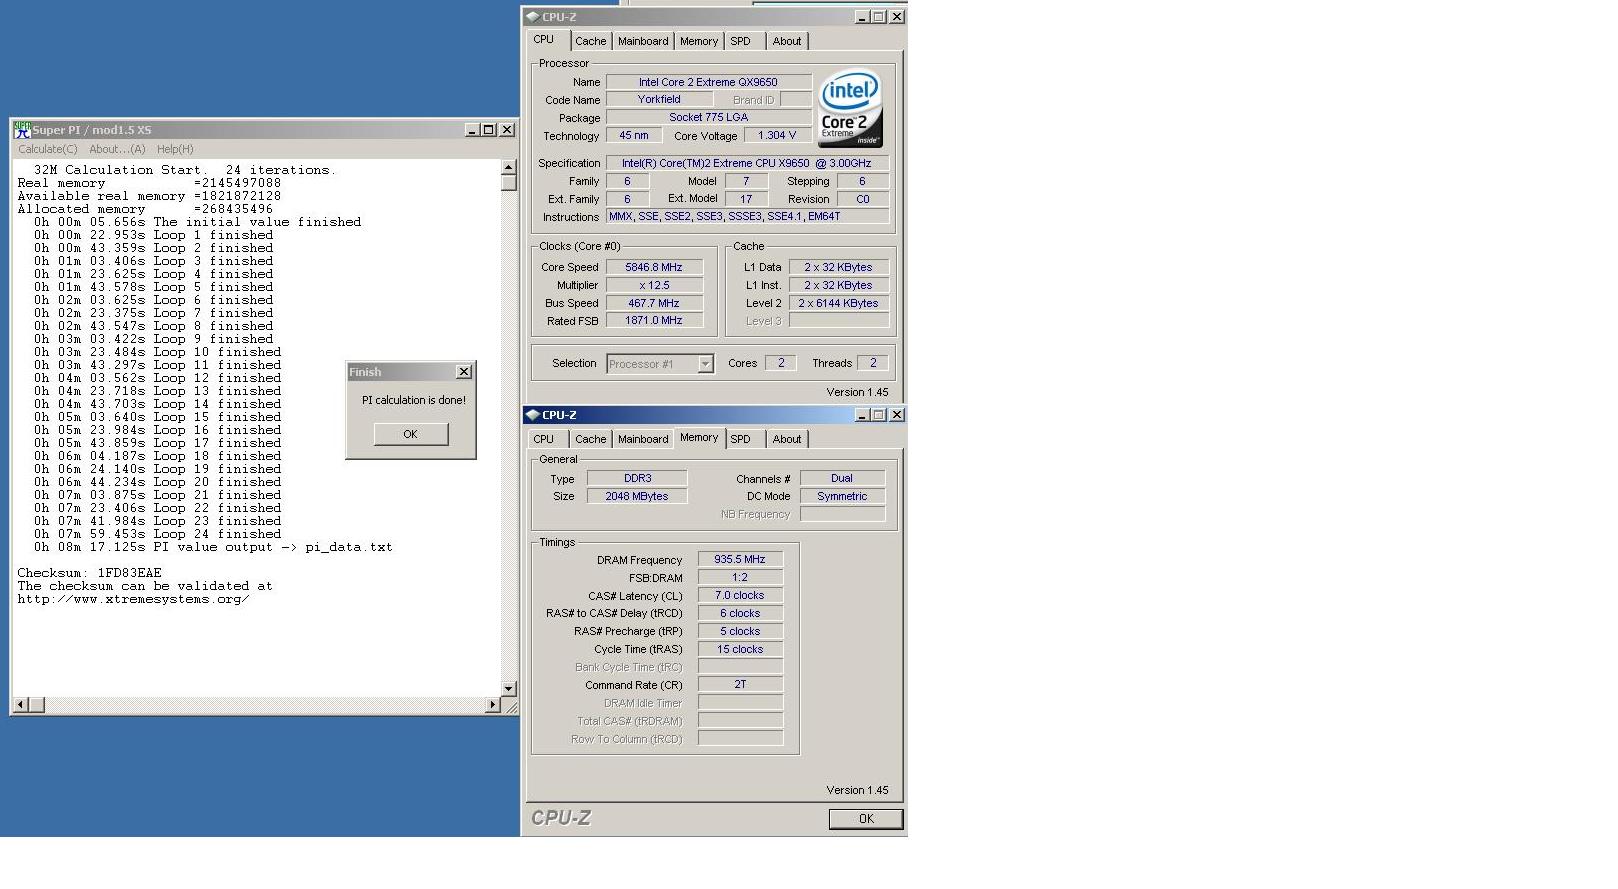This screenshot has height=889, width=1618.
Task: Click Super PI horizontal scrollbar right arrow
Action: [492, 705]
